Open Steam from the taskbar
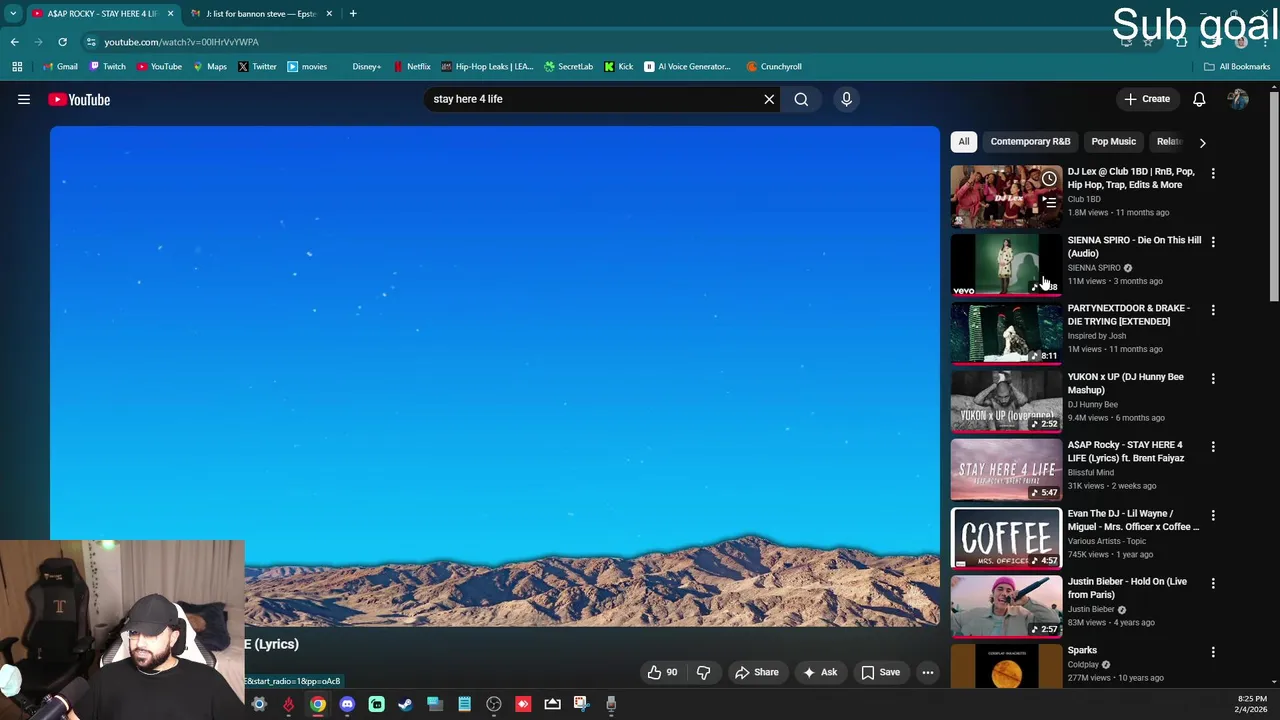 point(405,704)
